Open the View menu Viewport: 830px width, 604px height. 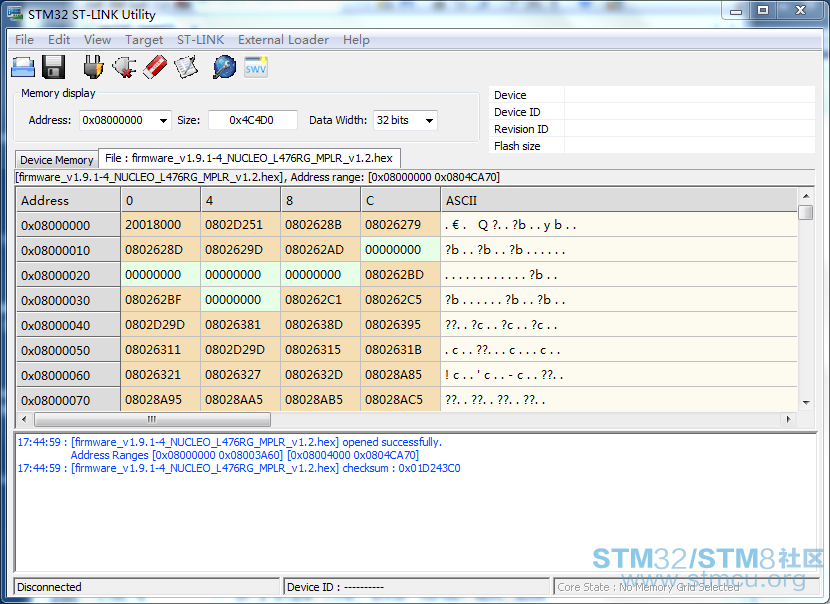pos(97,40)
